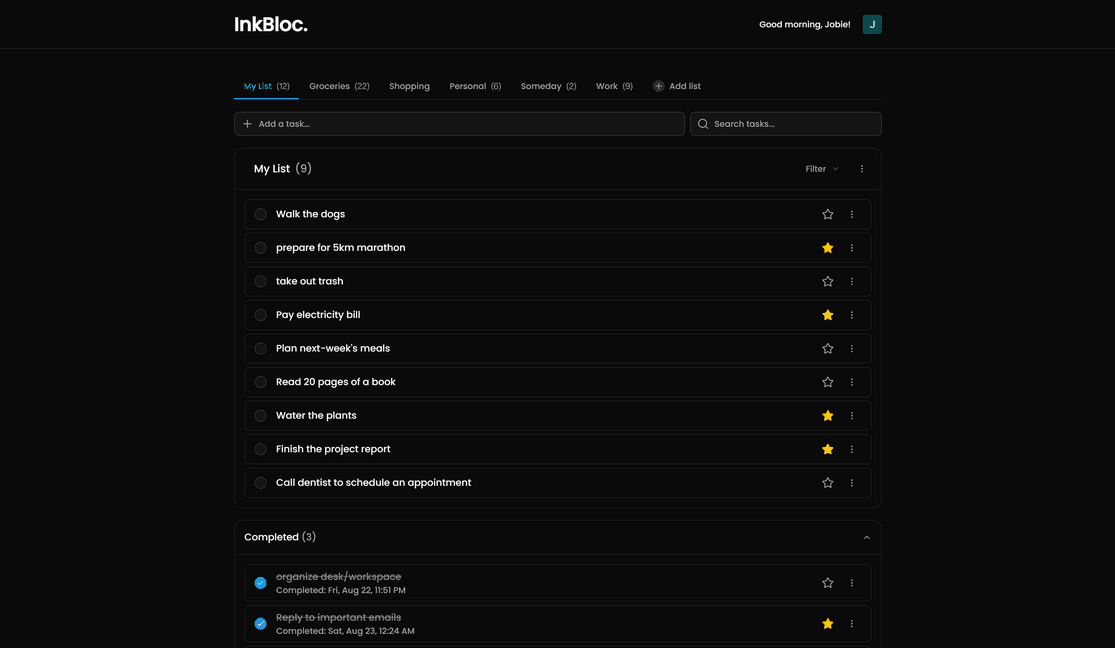Click the Add list button

[x=677, y=86]
